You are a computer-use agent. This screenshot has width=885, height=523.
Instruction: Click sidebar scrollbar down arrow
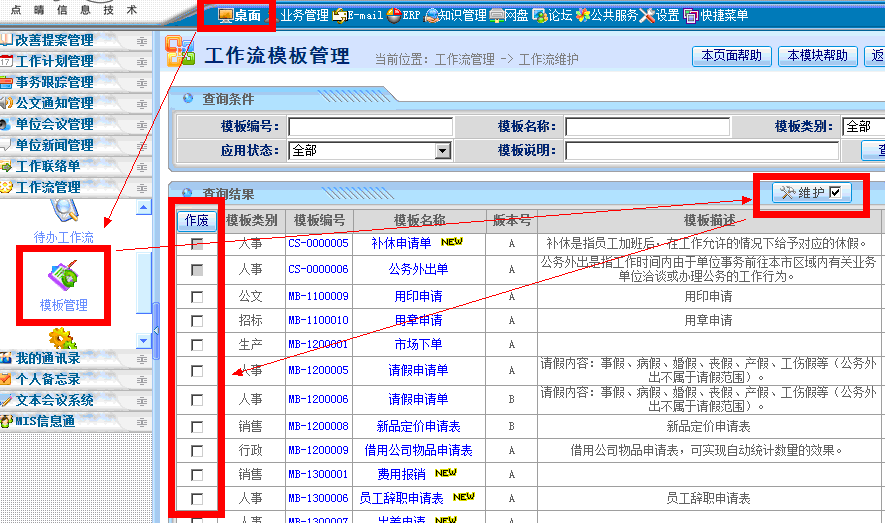(x=143, y=340)
